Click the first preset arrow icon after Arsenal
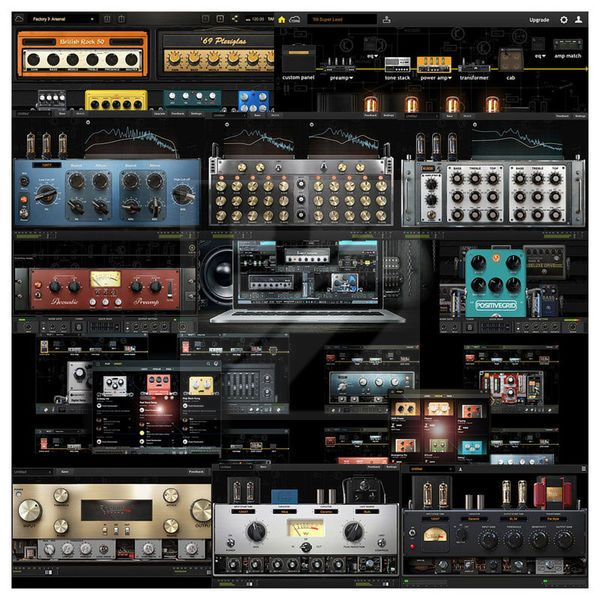This screenshot has height=600, width=600. click(x=107, y=19)
